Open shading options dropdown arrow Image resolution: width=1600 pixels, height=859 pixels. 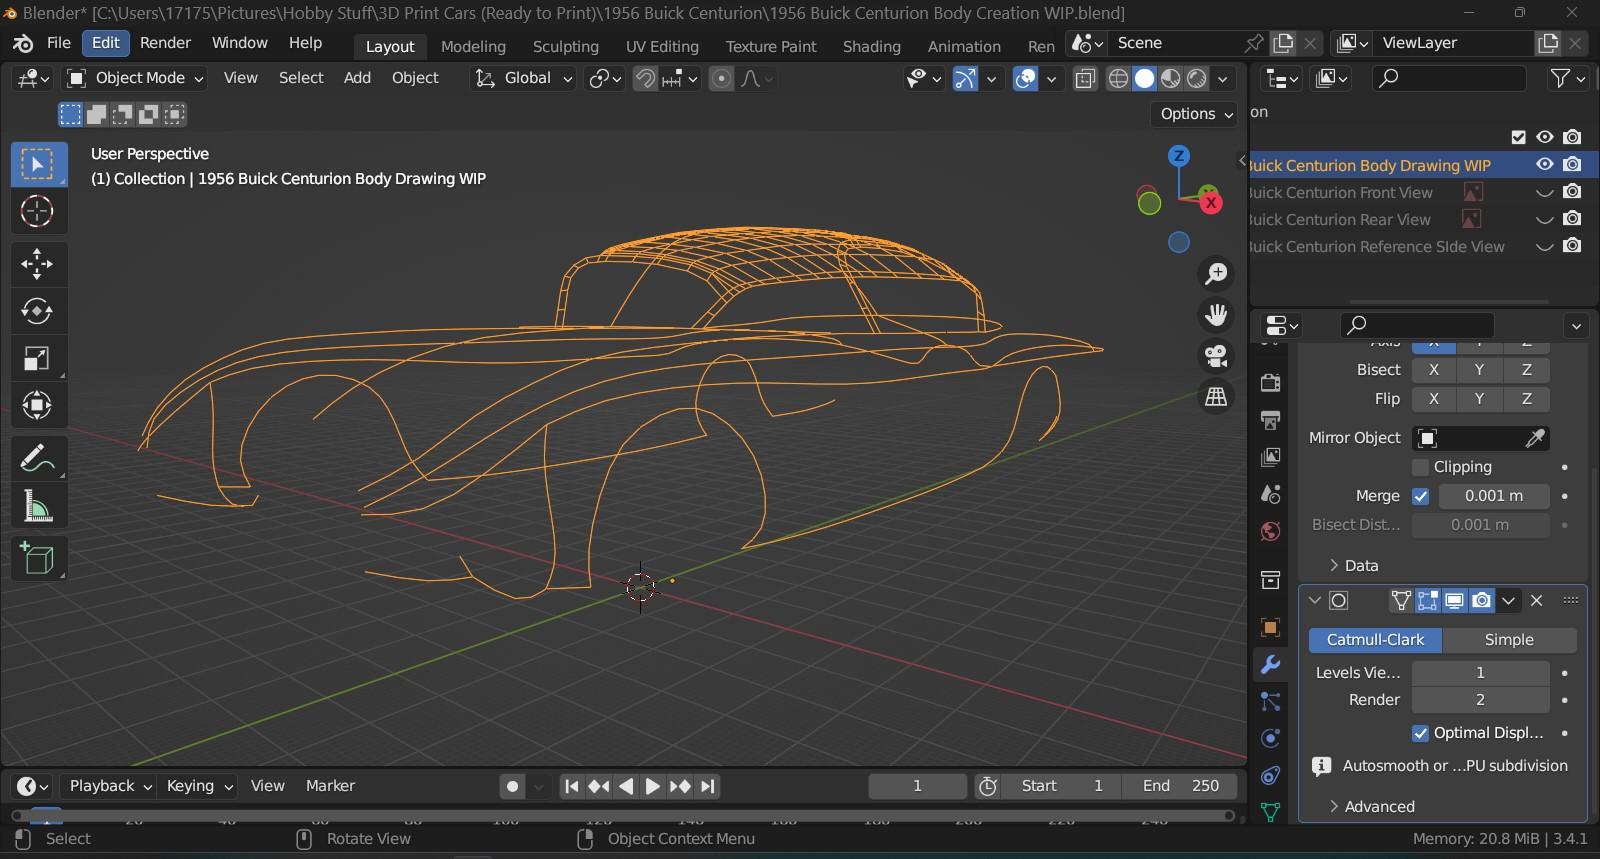pyautogui.click(x=1223, y=79)
